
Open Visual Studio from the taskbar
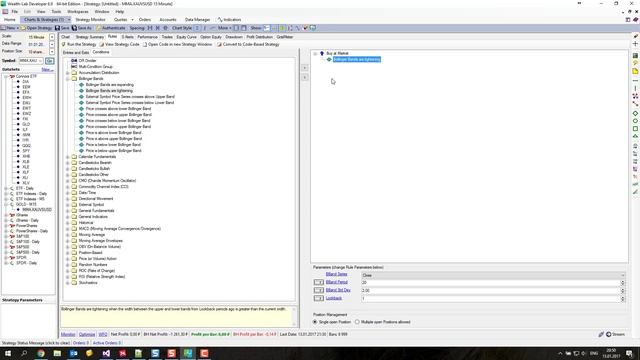coord(106,353)
